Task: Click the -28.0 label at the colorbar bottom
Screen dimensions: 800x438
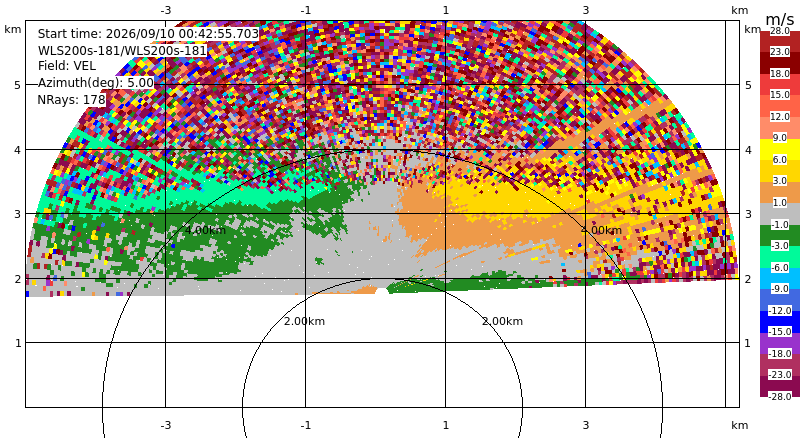Action: point(780,396)
